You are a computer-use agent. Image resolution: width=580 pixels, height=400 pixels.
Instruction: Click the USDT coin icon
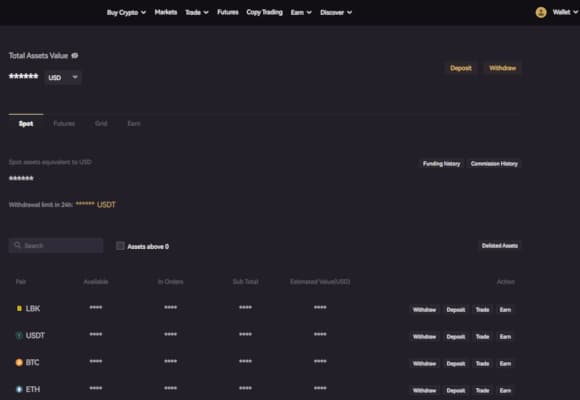tap(19, 335)
